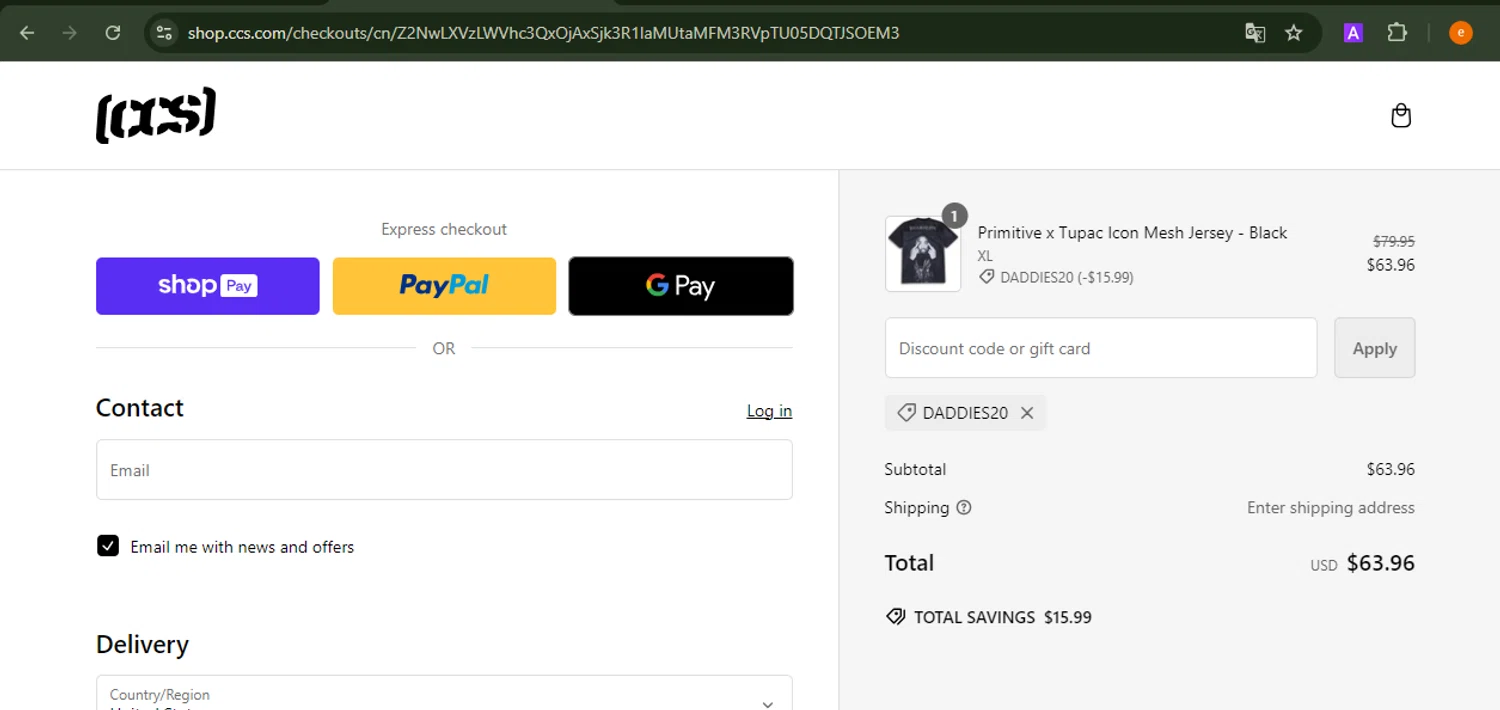This screenshot has height=710, width=1500.
Task: Pay with Shop Pay
Action: [x=208, y=286]
